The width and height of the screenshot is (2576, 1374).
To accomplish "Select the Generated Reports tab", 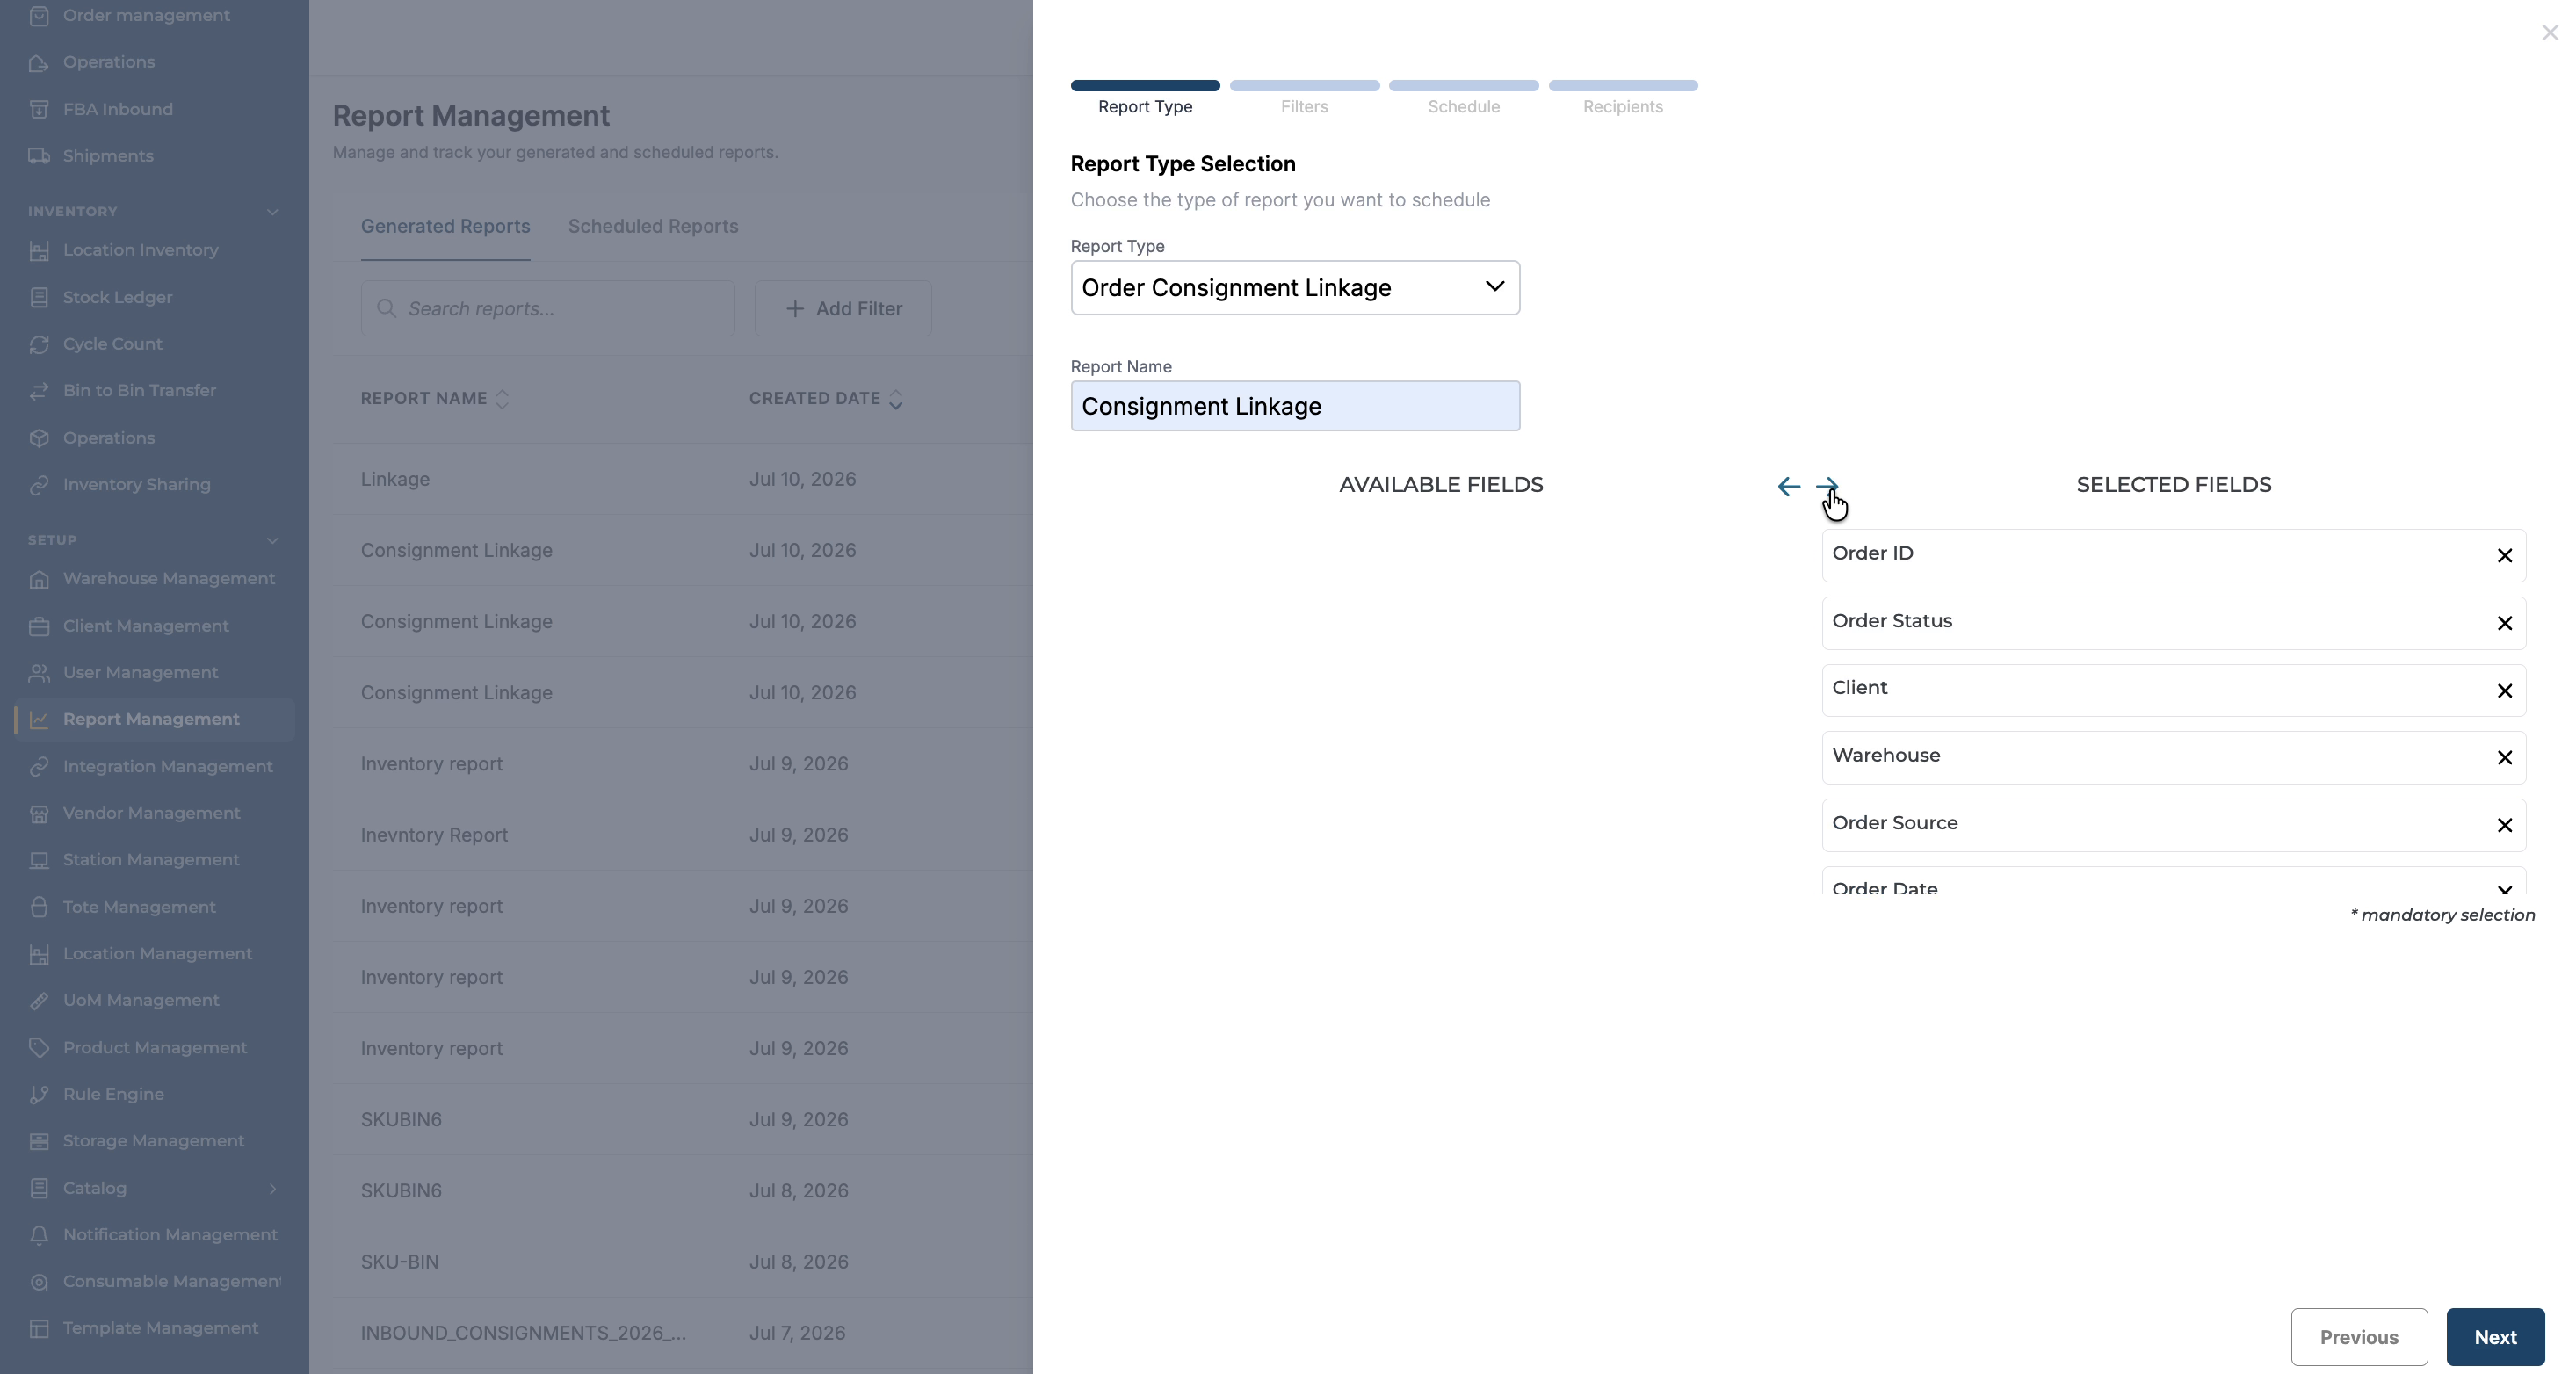I will 445,226.
